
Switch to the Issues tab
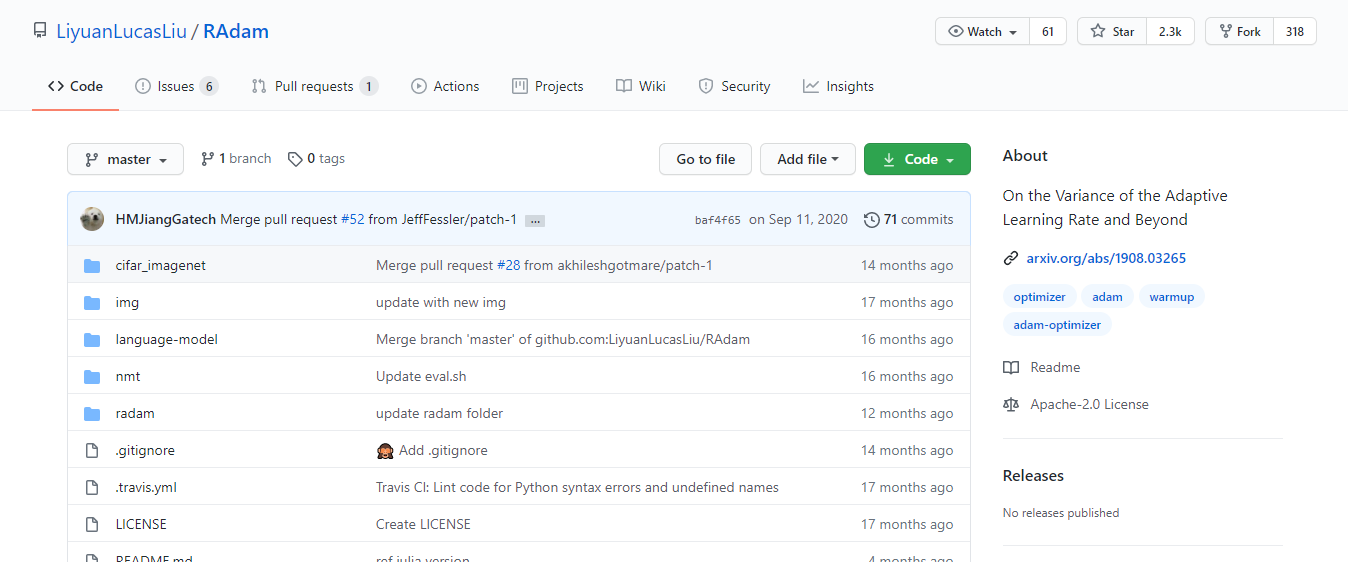[176, 86]
